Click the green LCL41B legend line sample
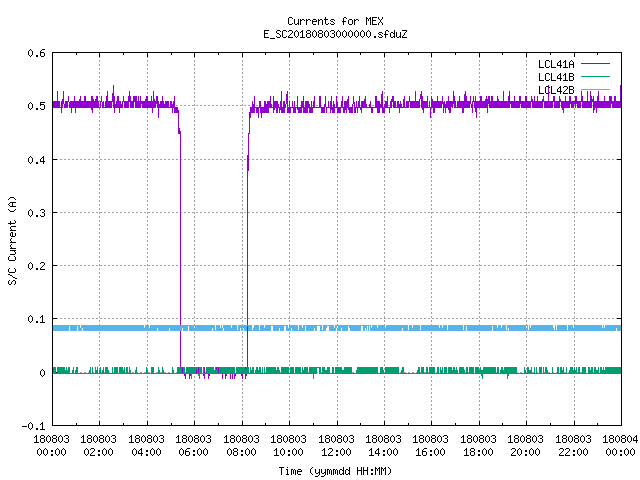The width and height of the screenshot is (640, 480). pos(595,76)
